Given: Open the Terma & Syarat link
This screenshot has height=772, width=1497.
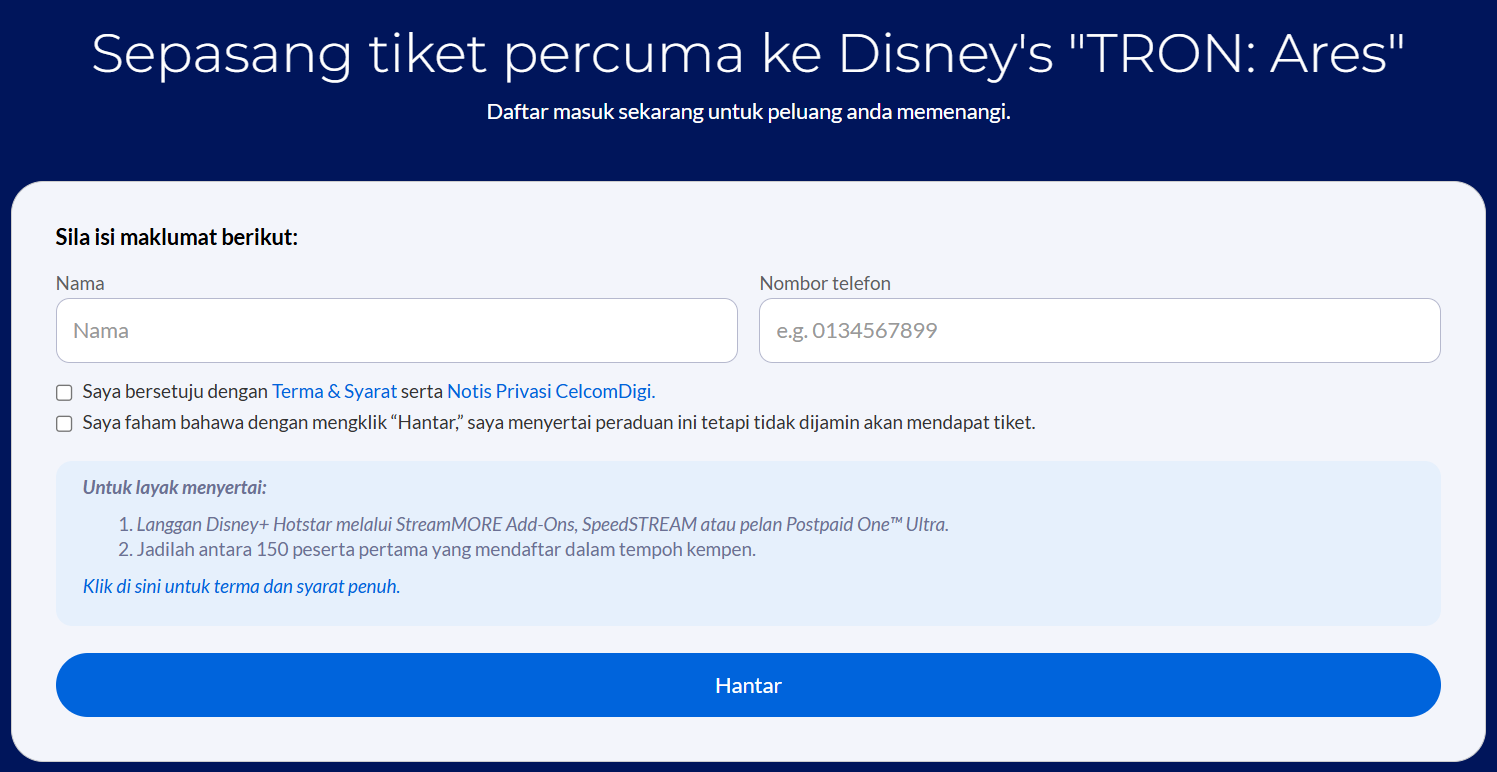Looking at the screenshot, I should coord(334,391).
